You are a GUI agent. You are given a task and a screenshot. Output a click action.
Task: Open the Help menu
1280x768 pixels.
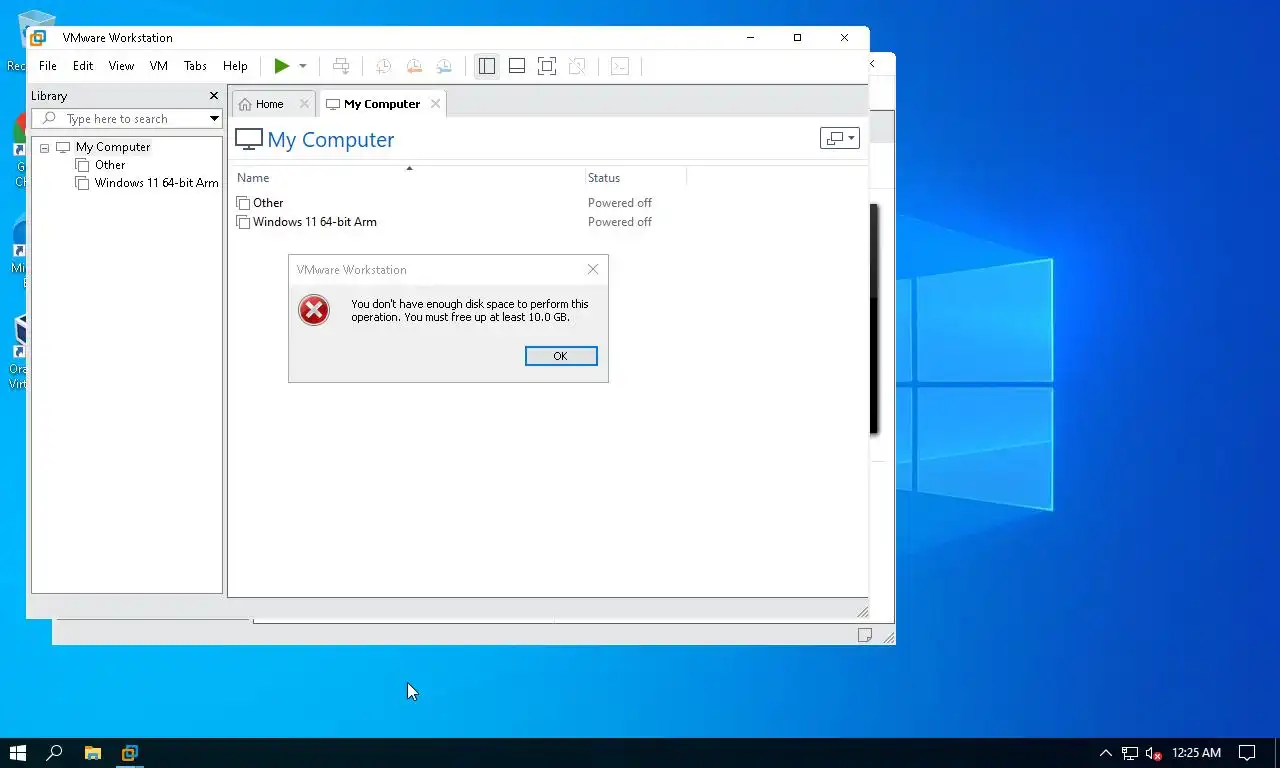click(x=235, y=66)
